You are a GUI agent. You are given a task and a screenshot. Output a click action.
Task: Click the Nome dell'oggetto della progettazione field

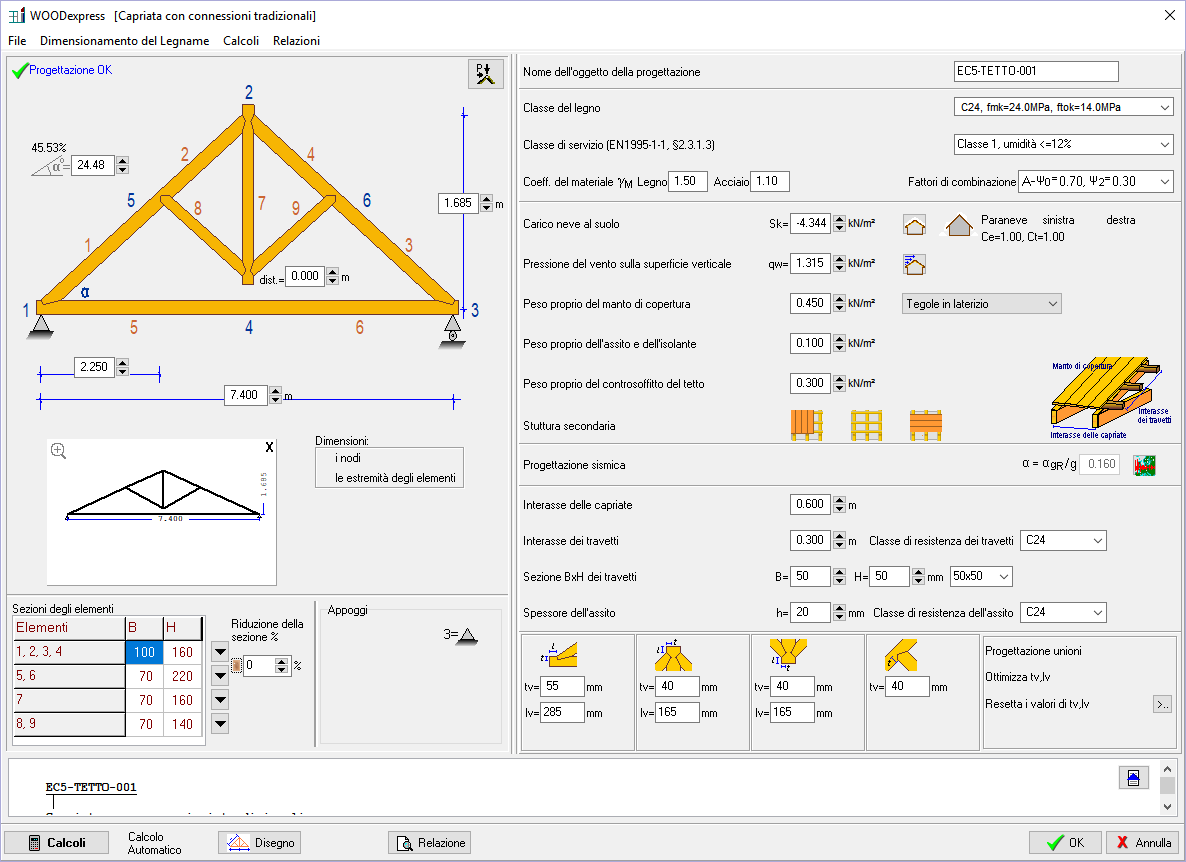click(x=1035, y=71)
